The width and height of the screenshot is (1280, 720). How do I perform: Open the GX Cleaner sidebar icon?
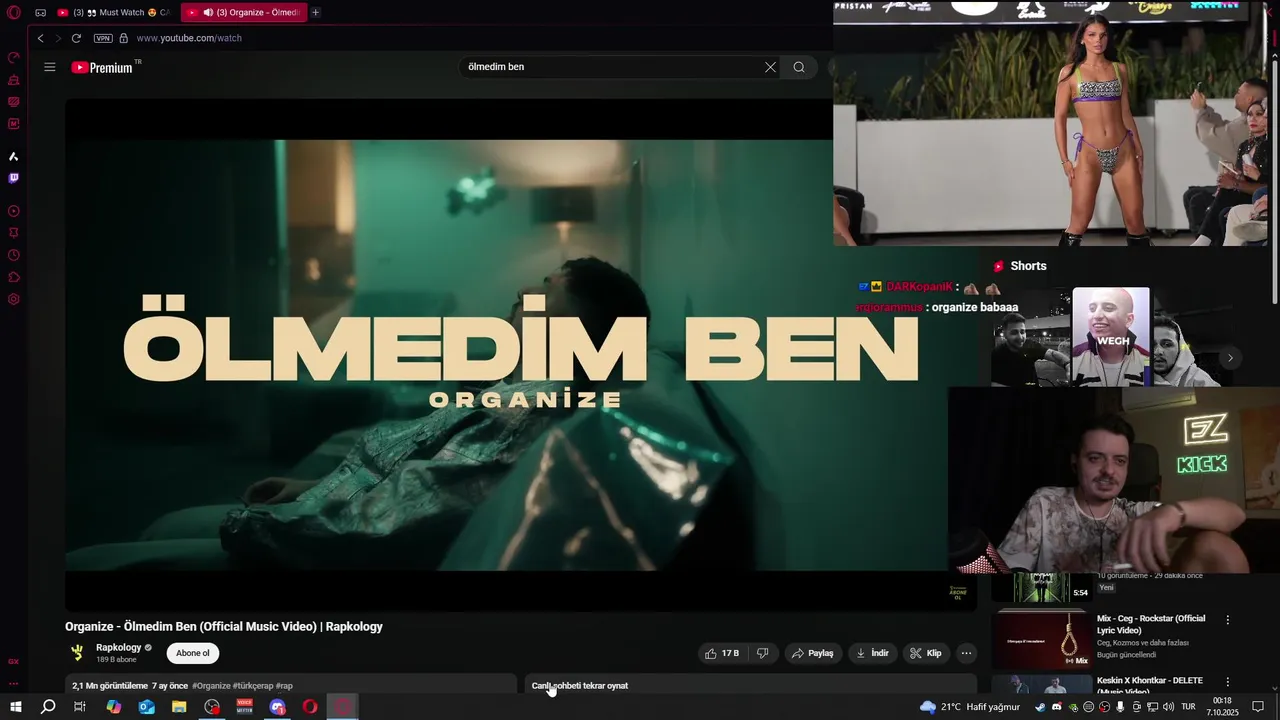pos(14,80)
